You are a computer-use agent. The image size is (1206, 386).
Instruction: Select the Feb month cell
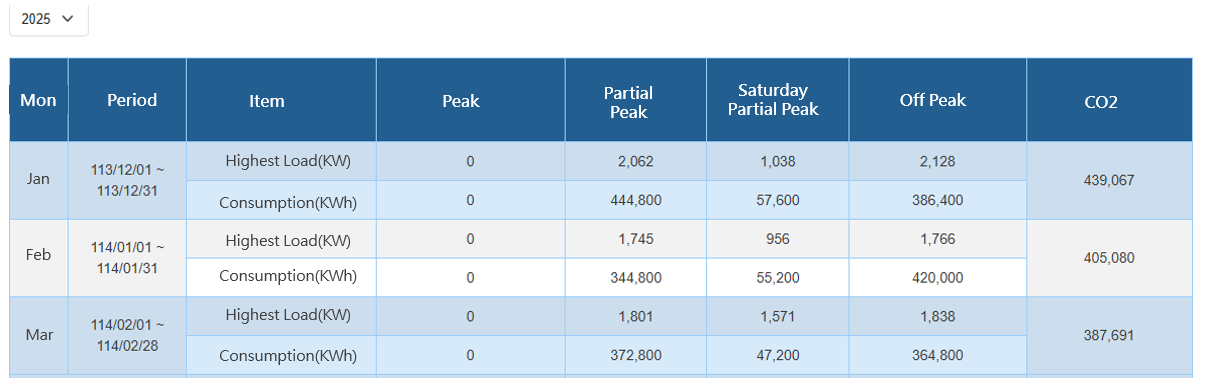pyautogui.click(x=39, y=258)
